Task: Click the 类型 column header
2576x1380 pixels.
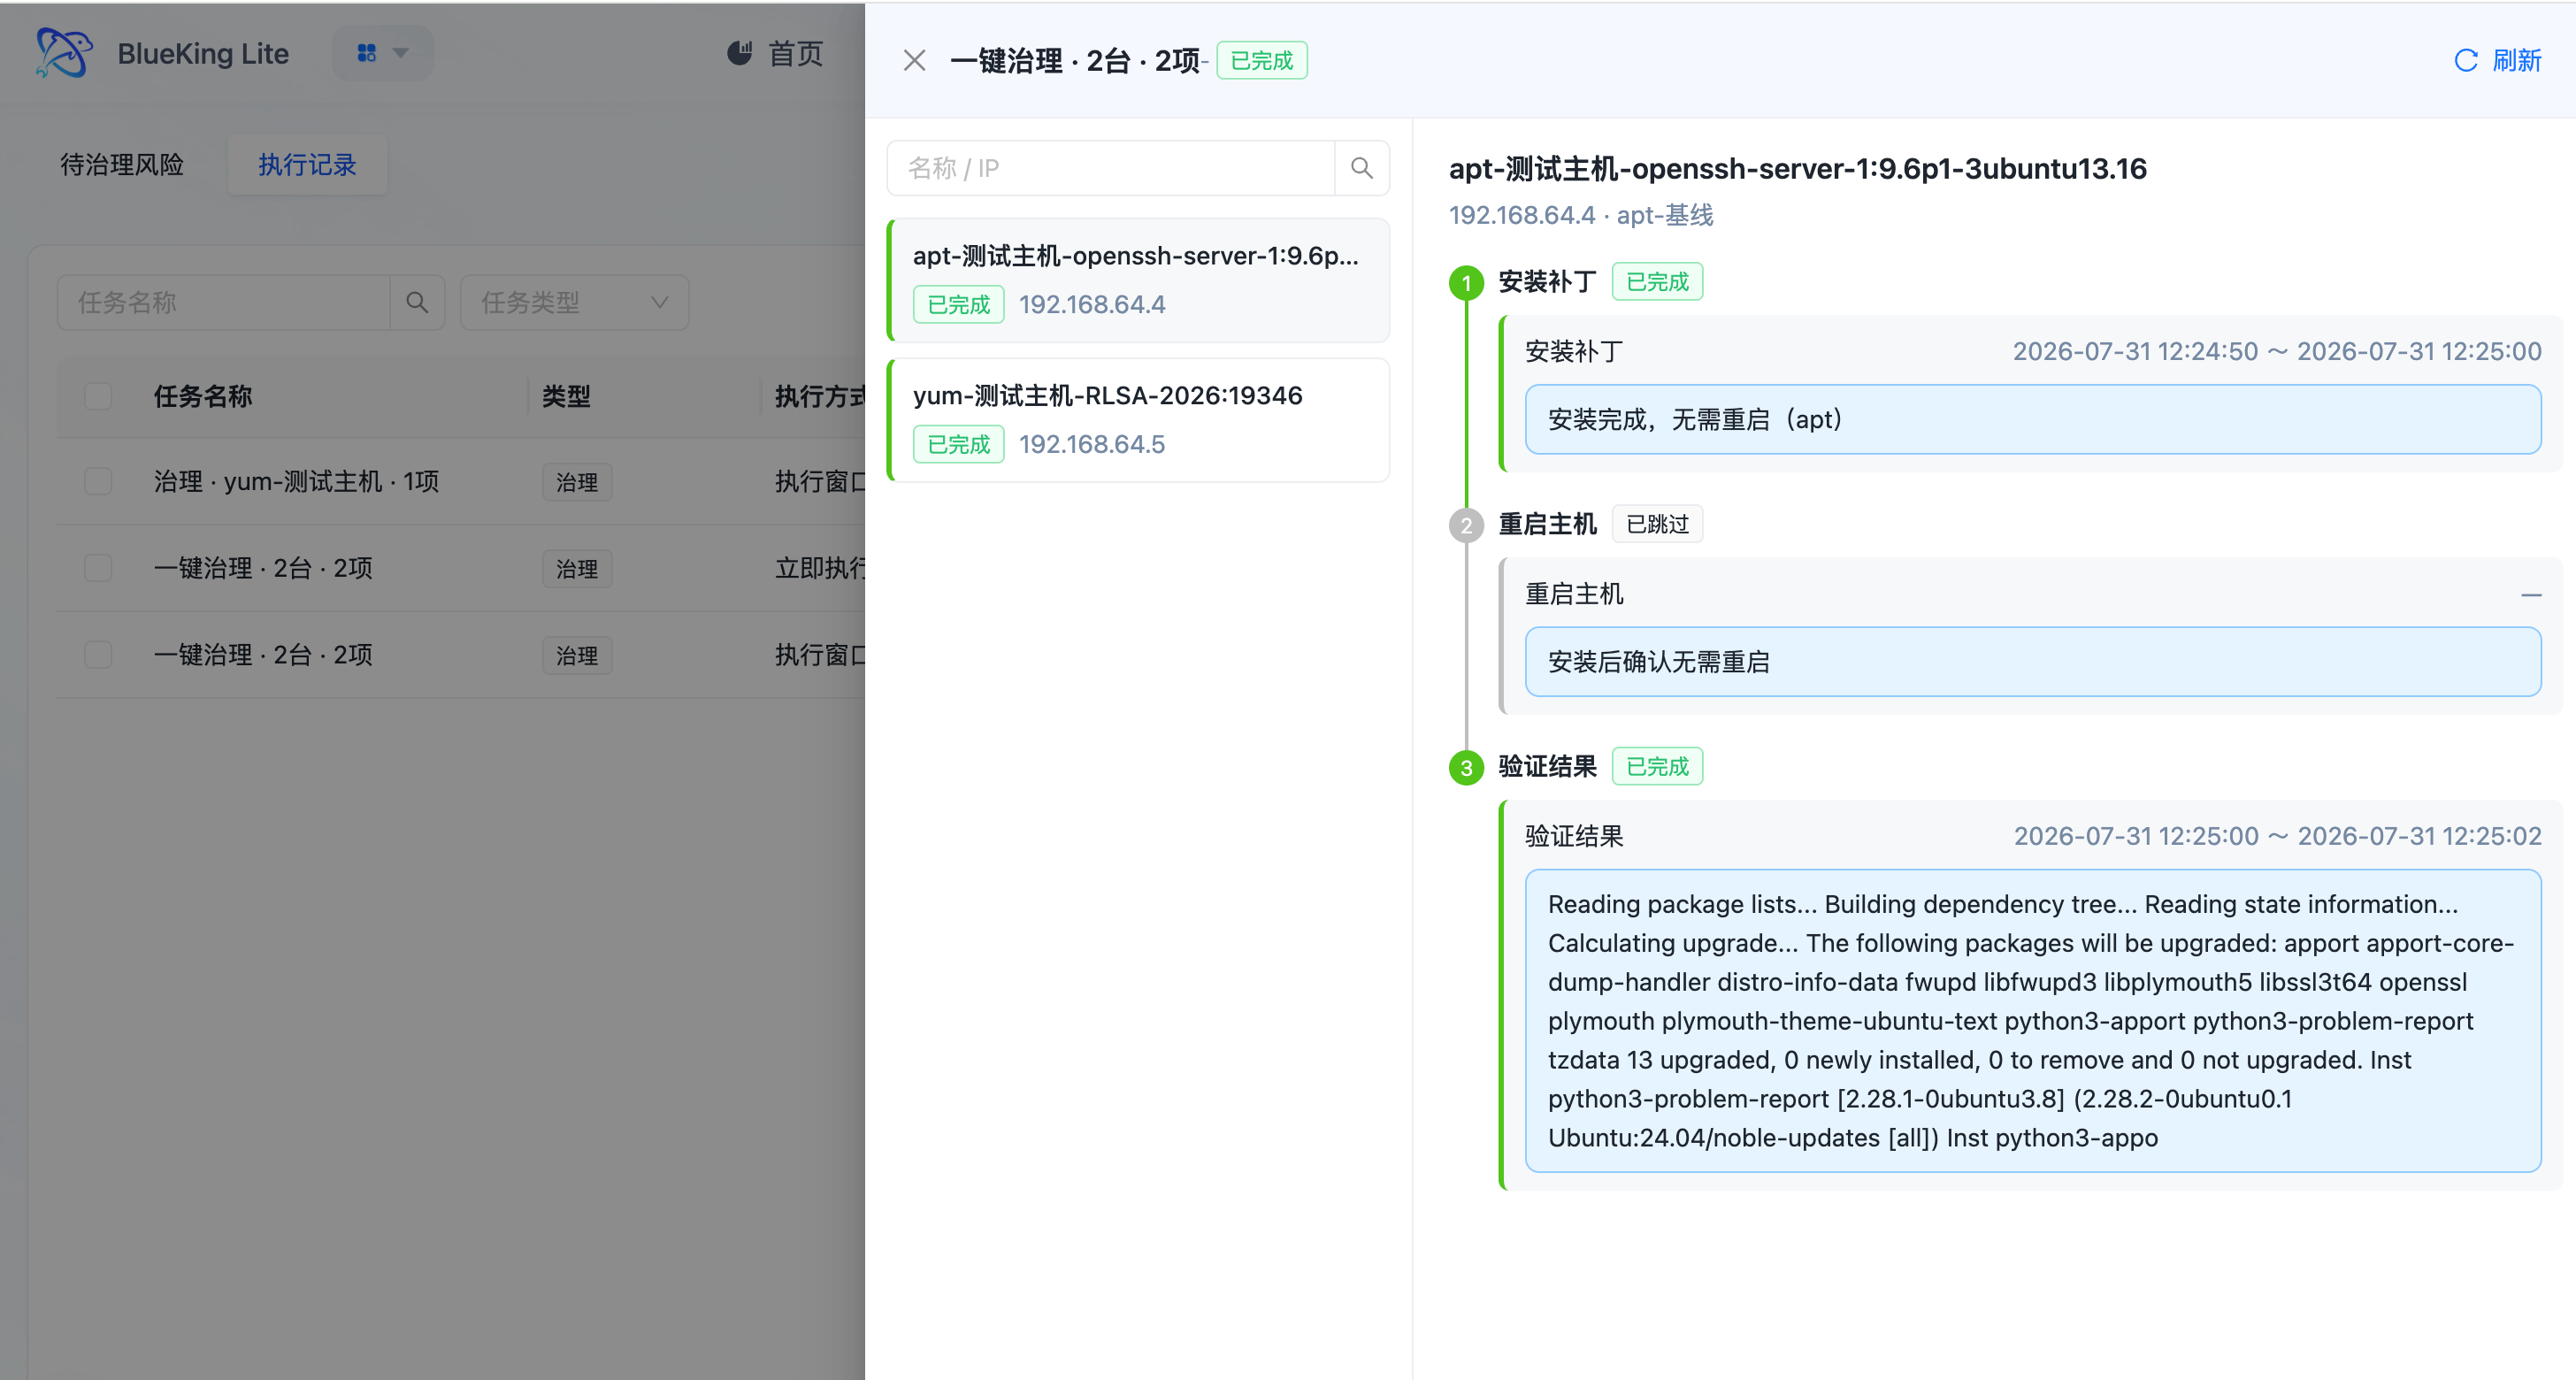Action: pos(566,396)
